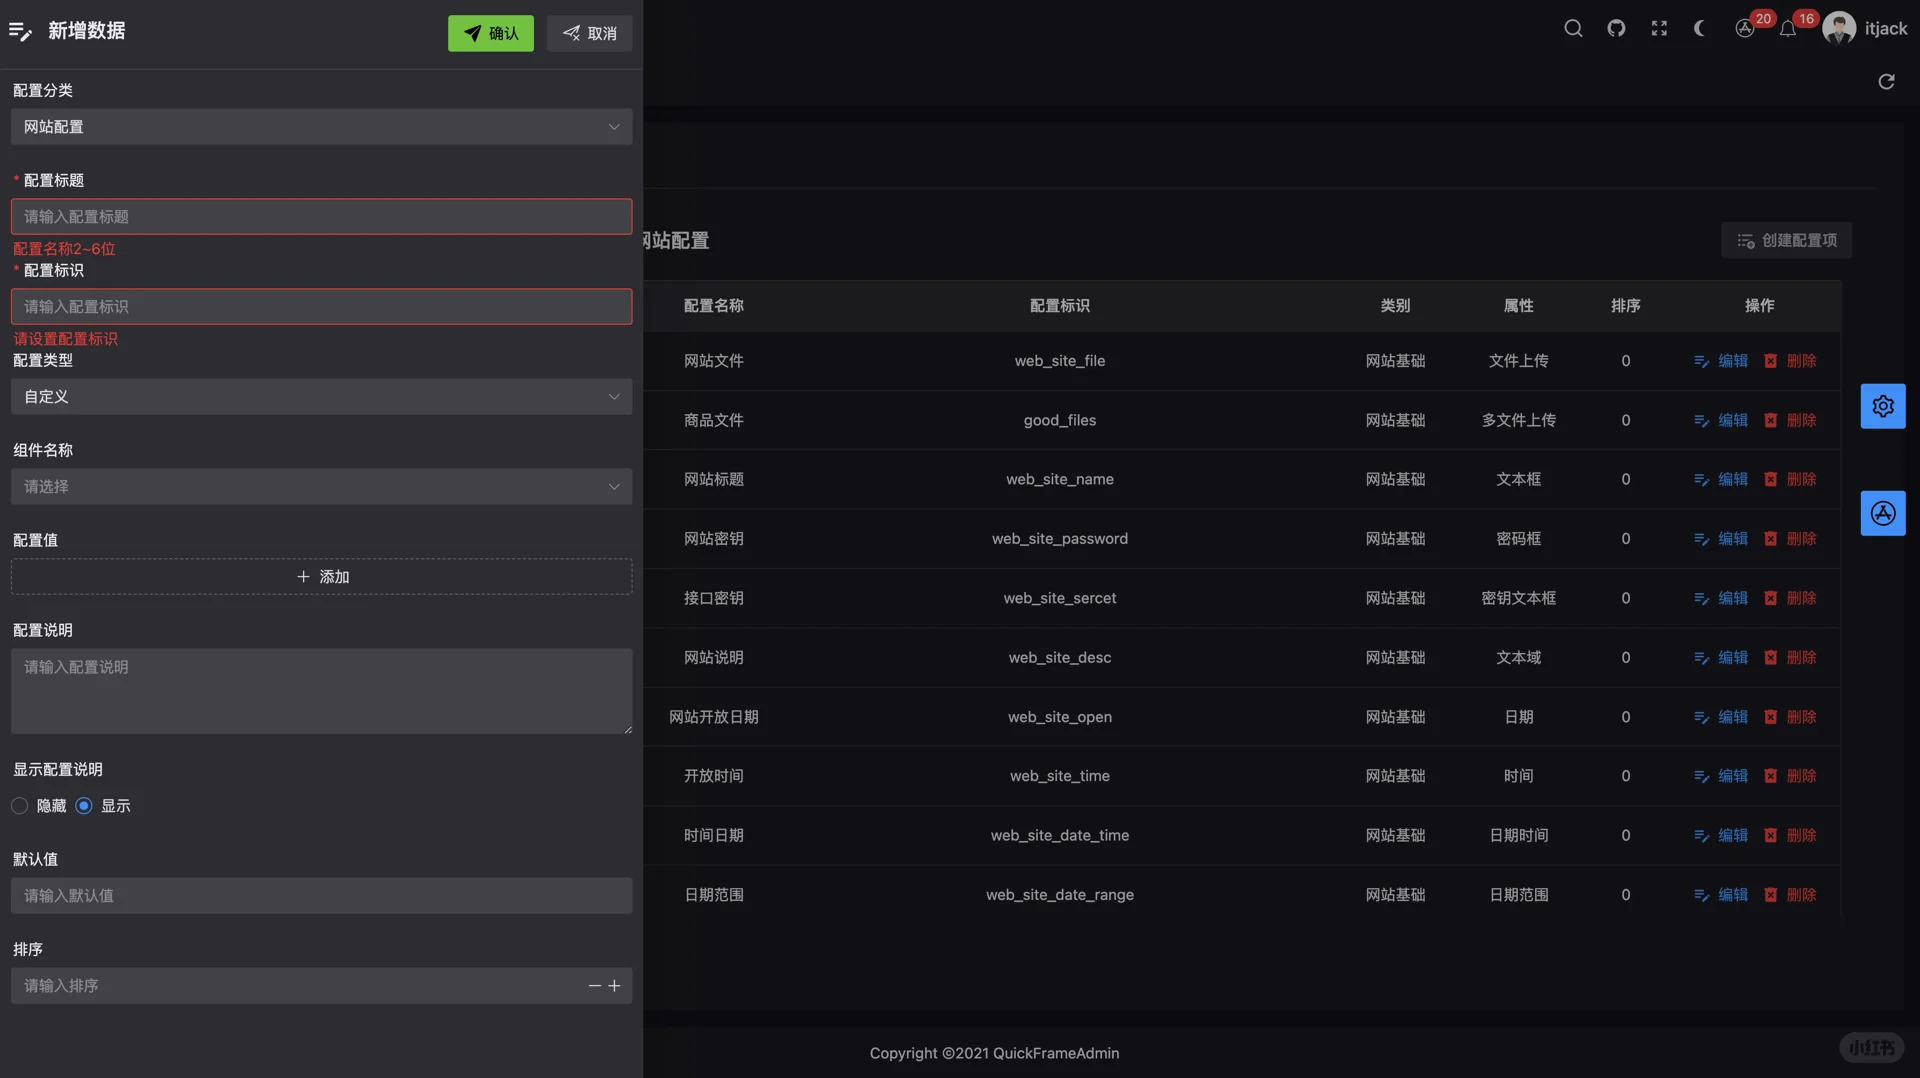Viewport: 1920px width, 1078px height.
Task: Click the edit icon for web_site_file row
Action: pyautogui.click(x=1701, y=361)
